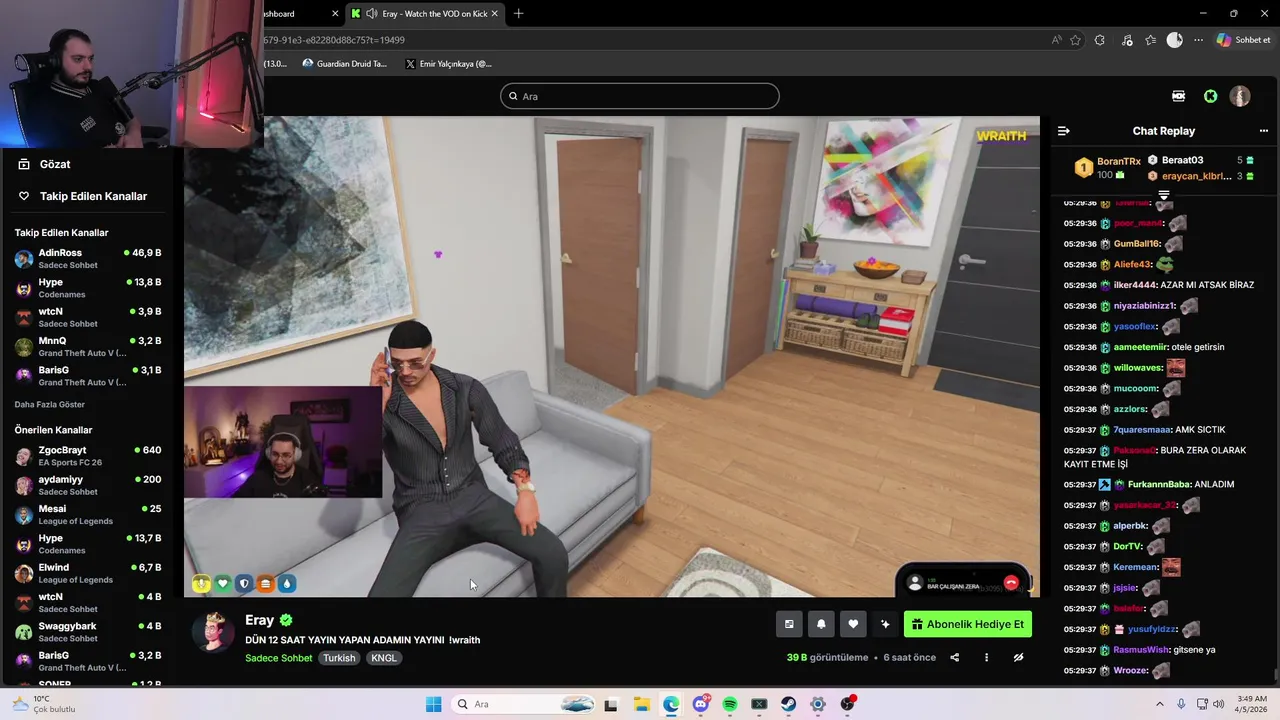Open Spotify from the taskbar
This screenshot has width=1280, height=720.
730,704
